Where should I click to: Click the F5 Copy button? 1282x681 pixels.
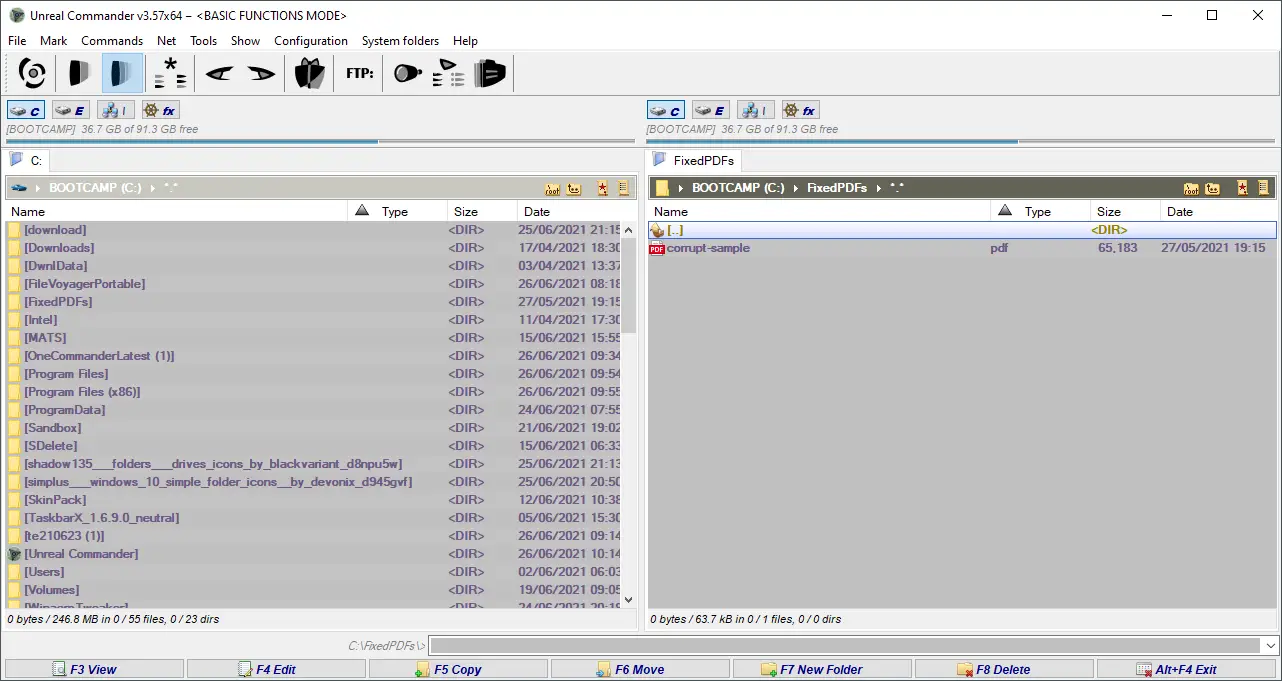[x=458, y=669]
